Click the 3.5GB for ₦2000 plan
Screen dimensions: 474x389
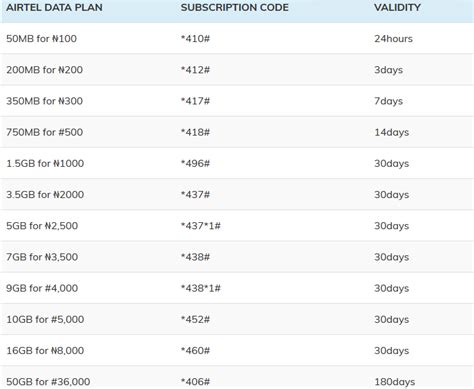click(45, 194)
